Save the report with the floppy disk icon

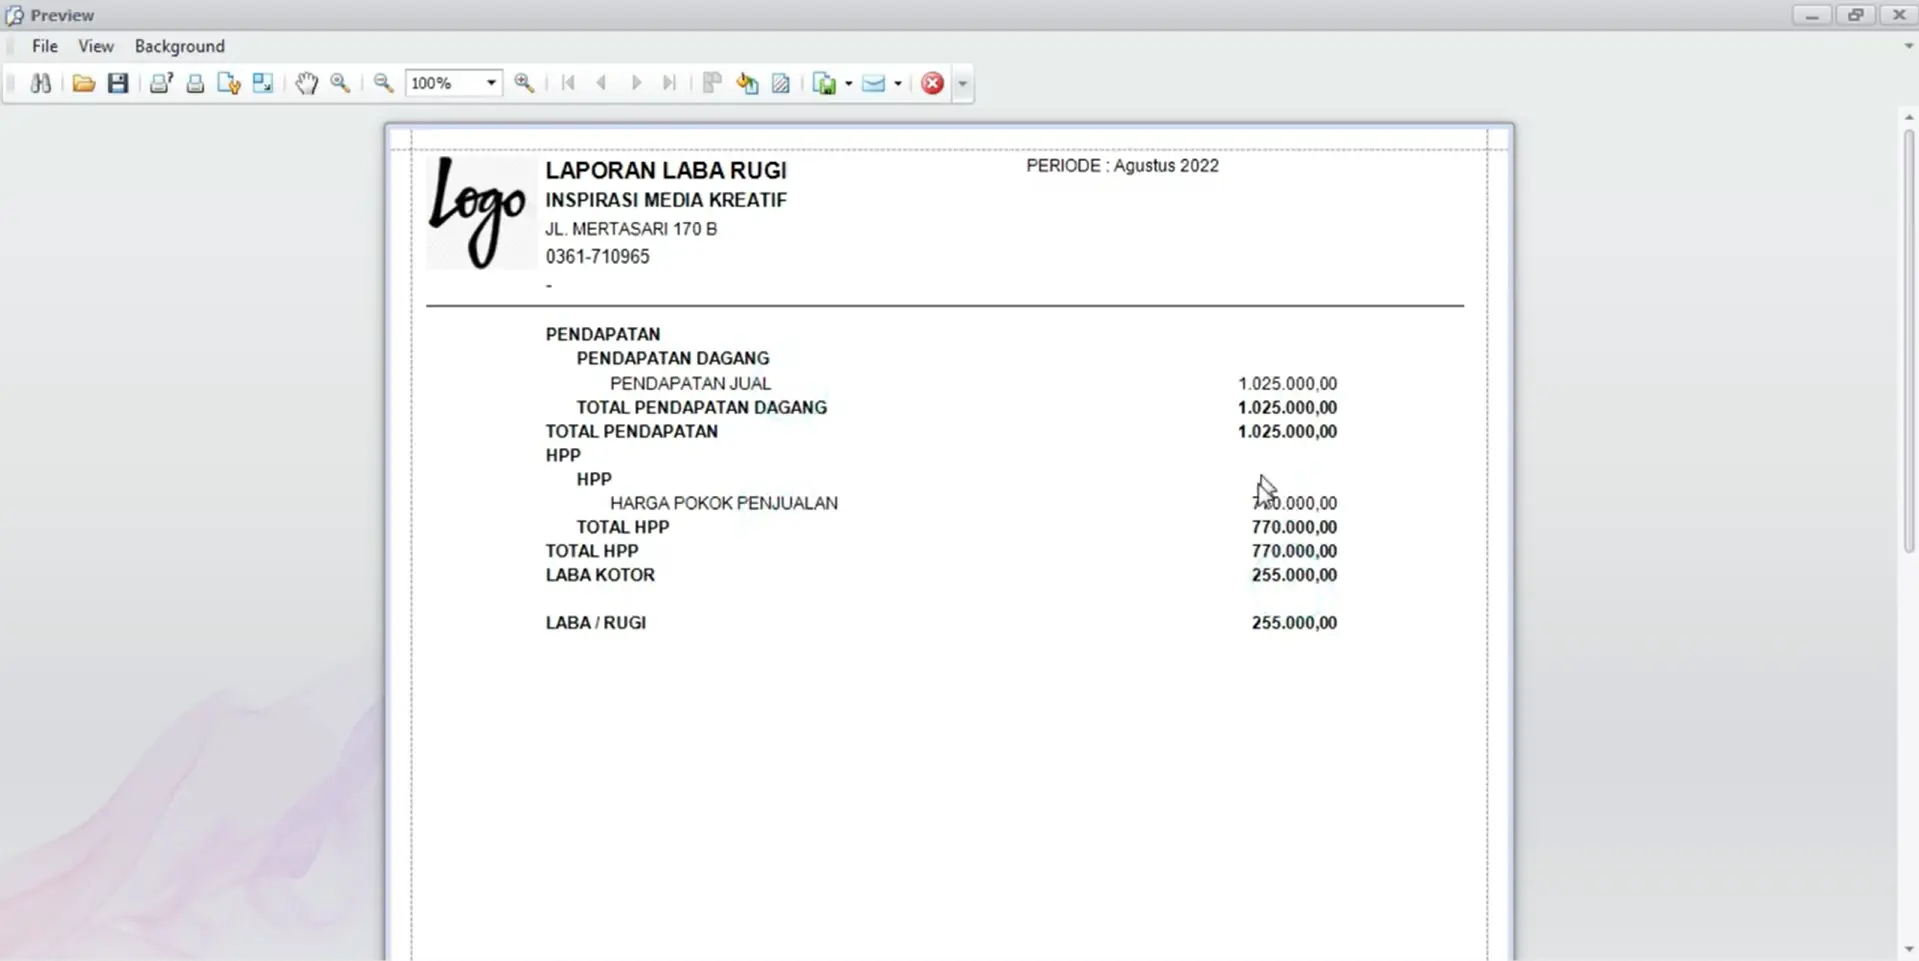(x=118, y=84)
